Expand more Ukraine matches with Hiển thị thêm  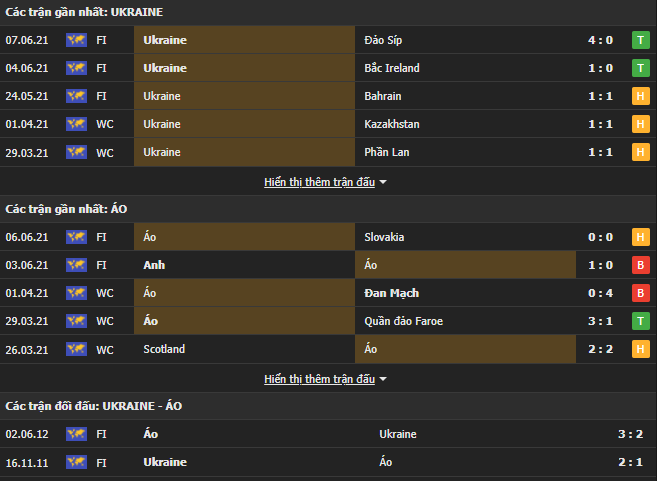(319, 182)
